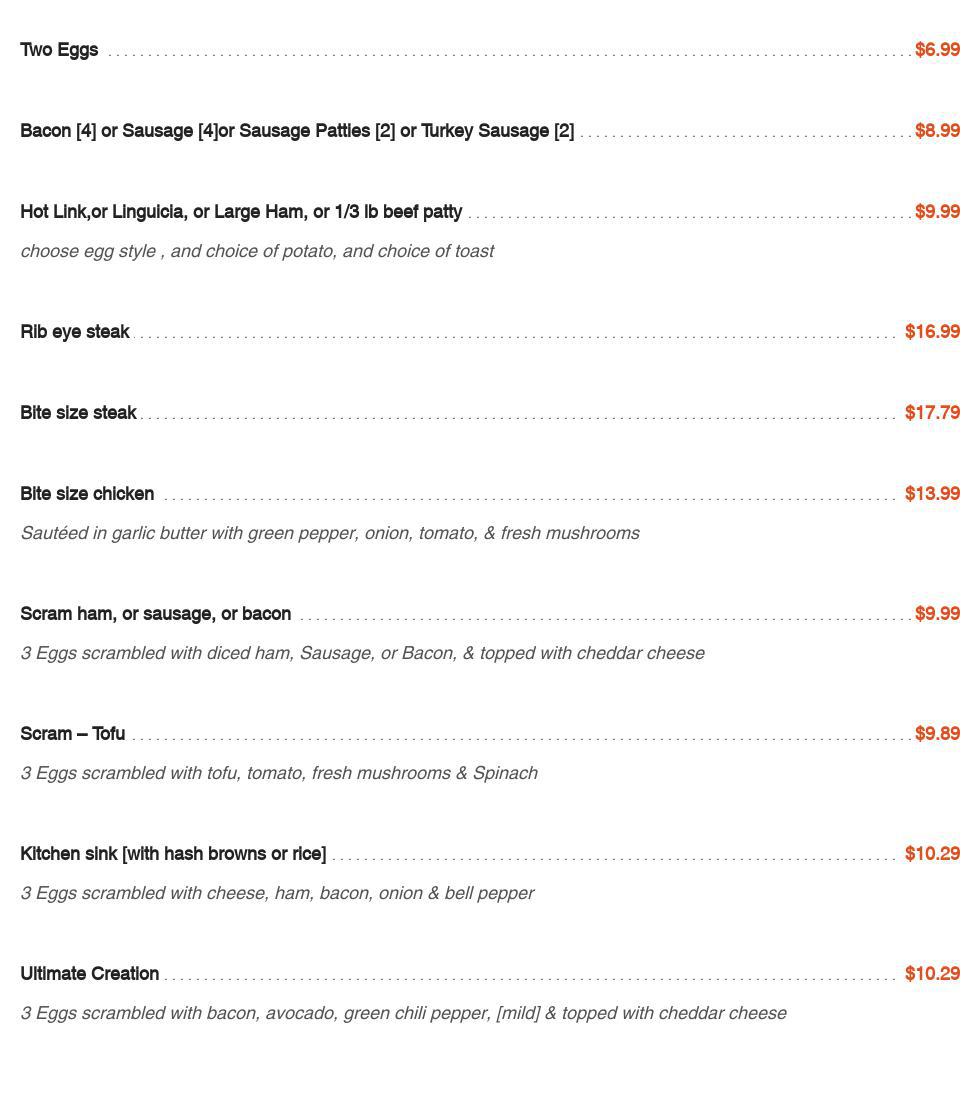Click the choose egg style description text
The image size is (965, 1119).
click(x=257, y=251)
